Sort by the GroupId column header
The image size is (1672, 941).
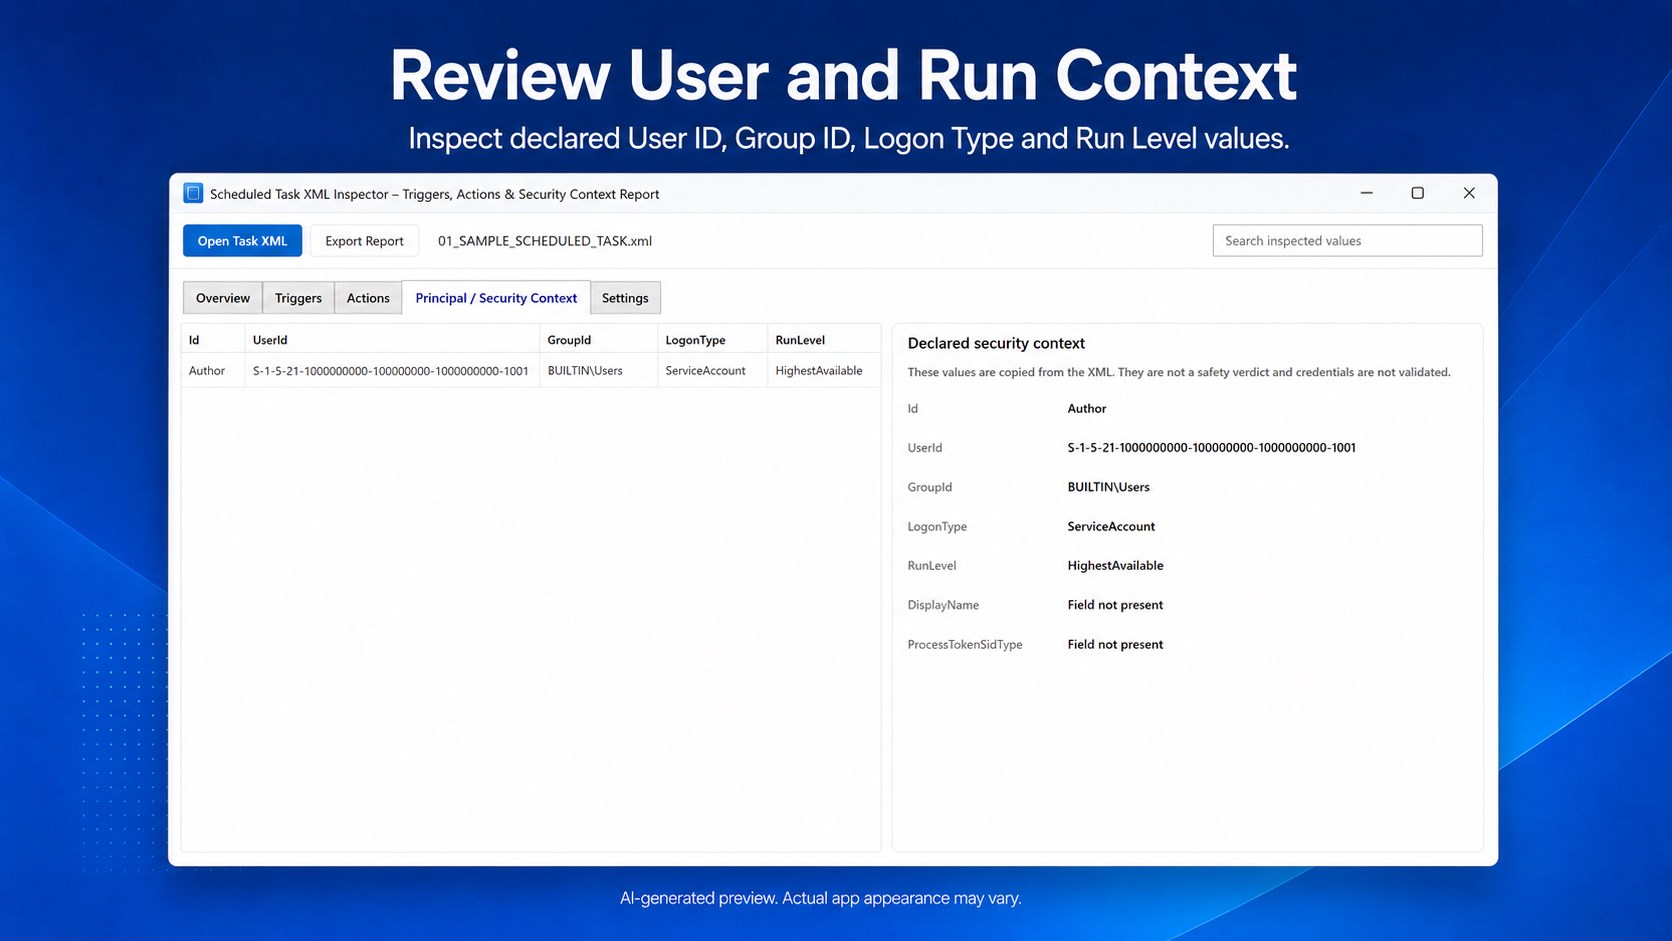click(599, 340)
